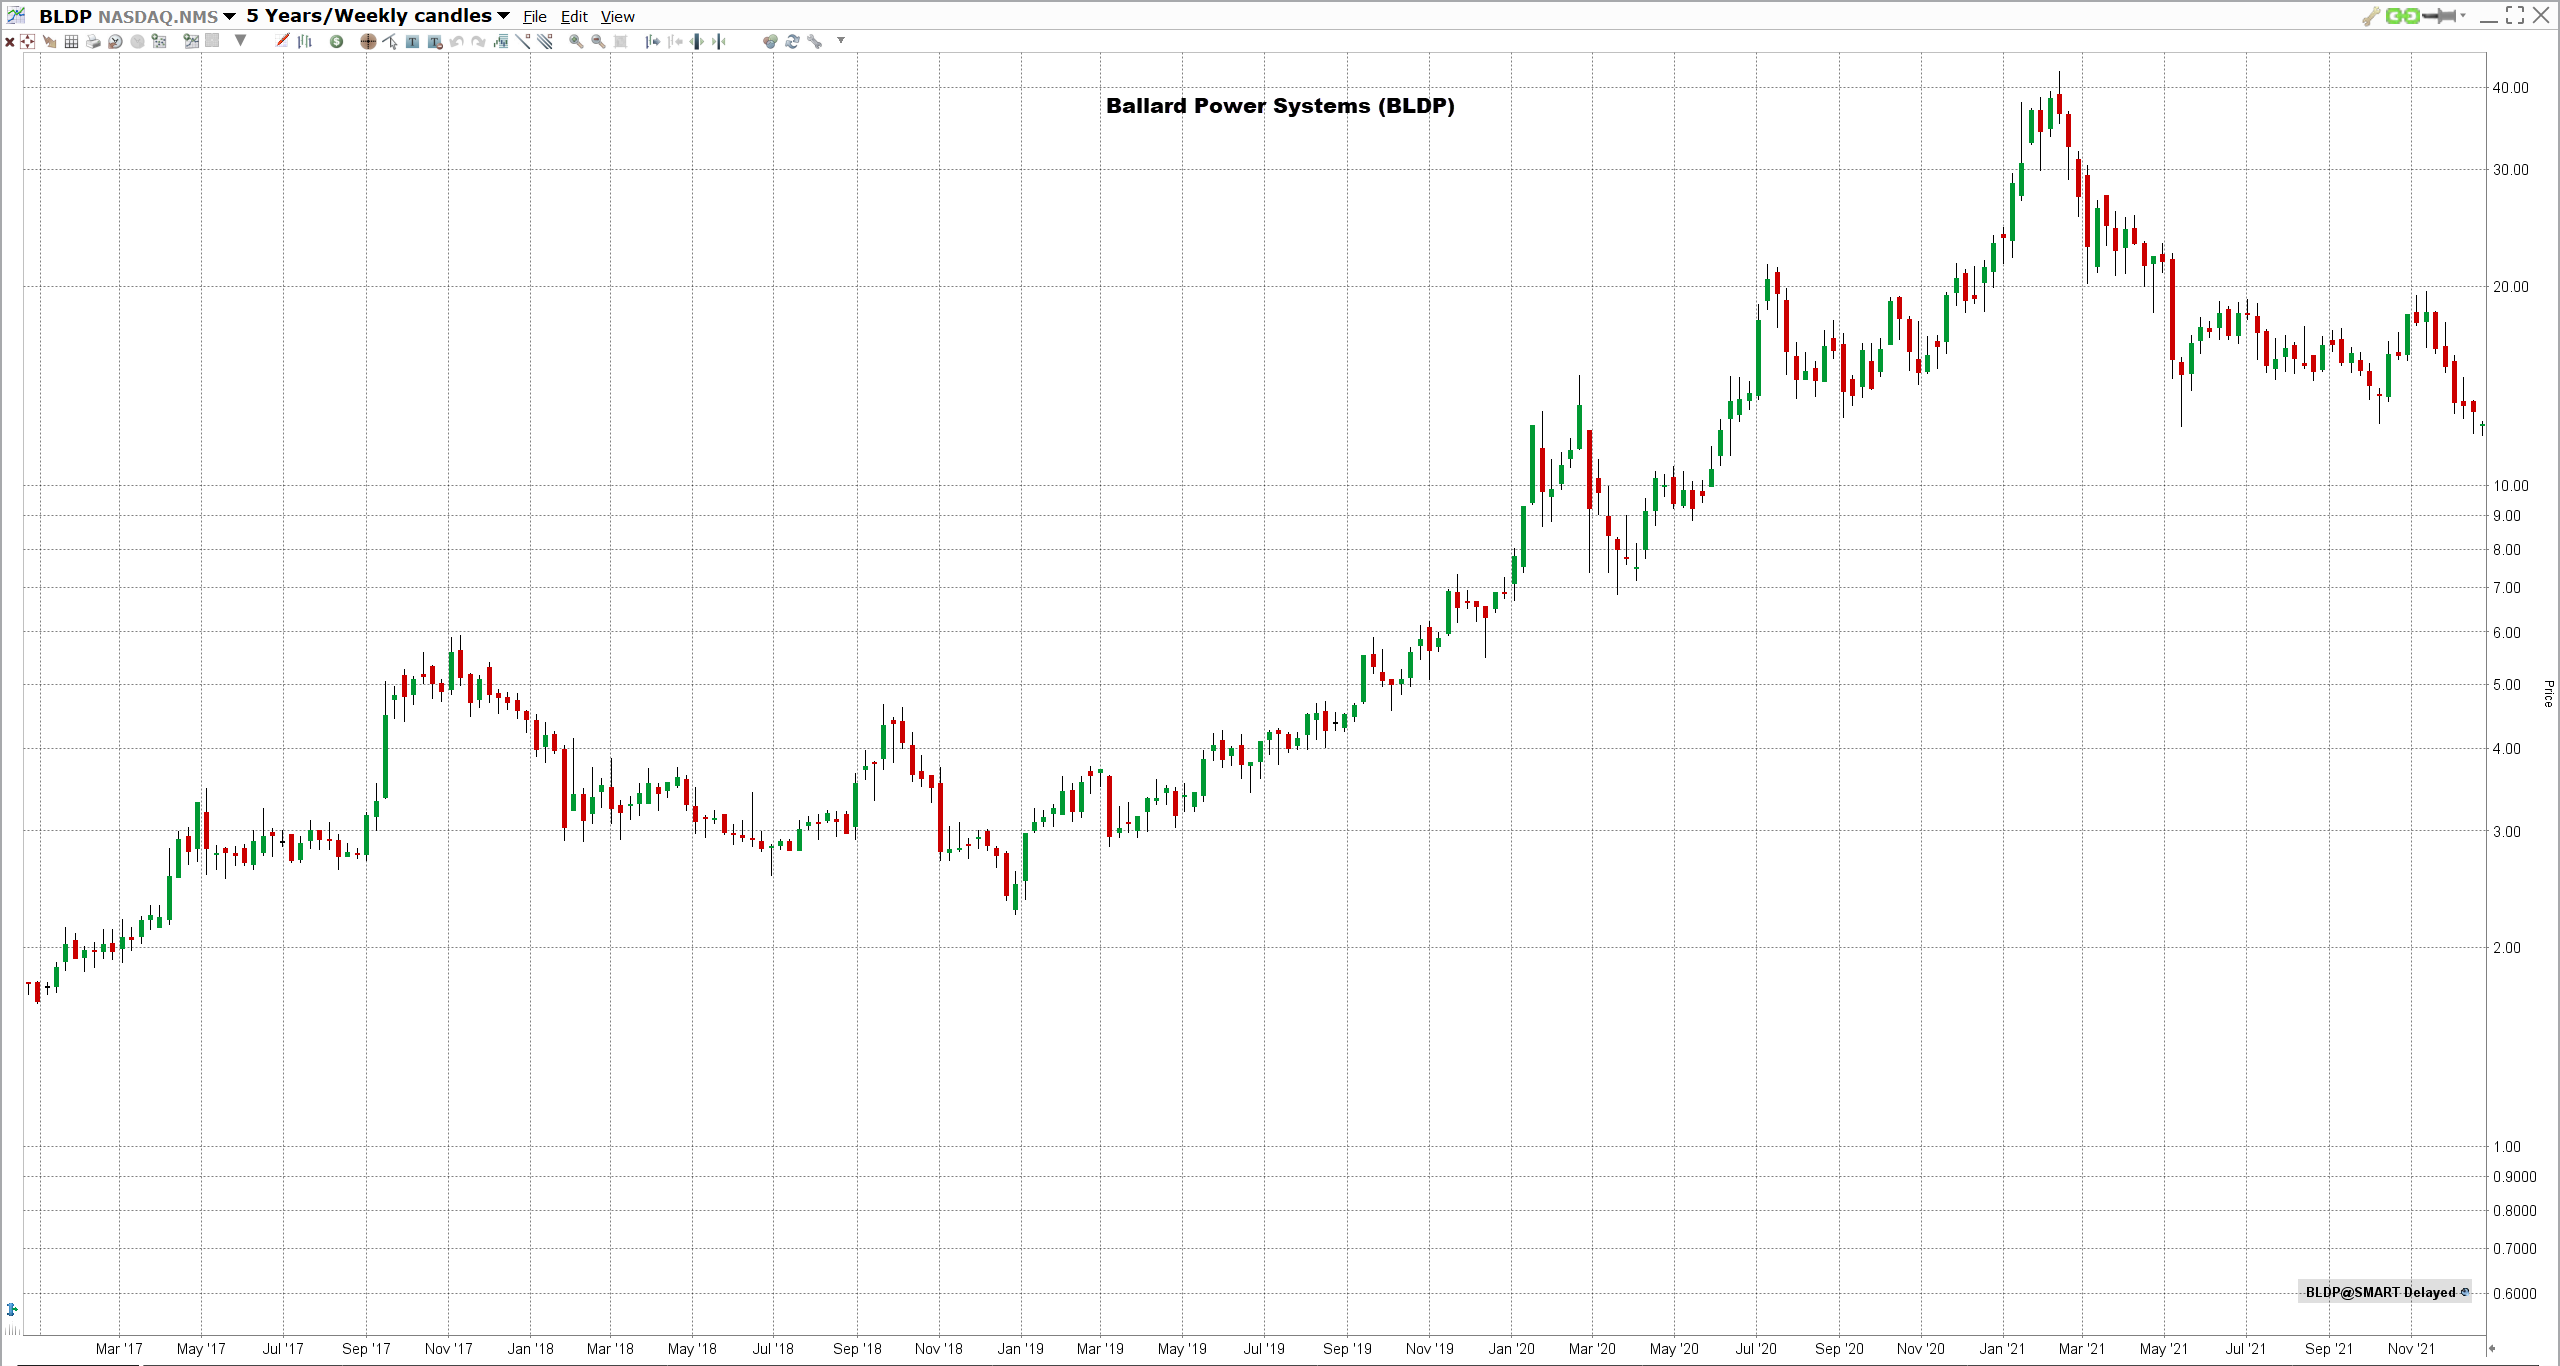Click the Jan '20 date axis label

tap(1511, 1349)
